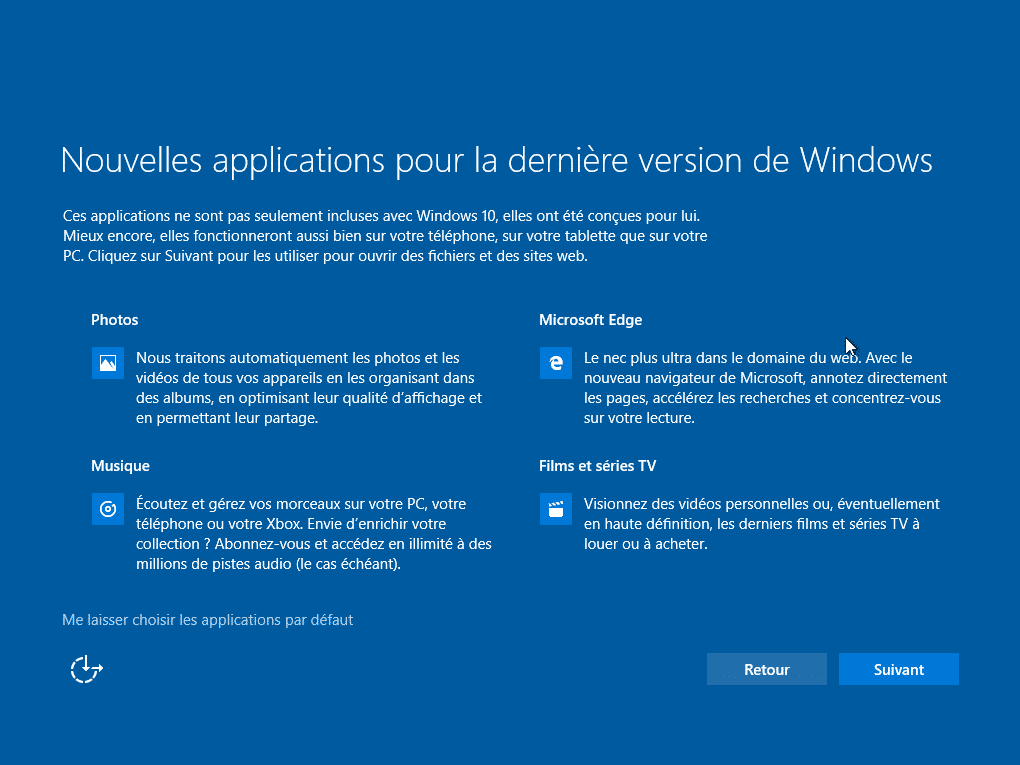Click the Photos description paragraph
Screen dimensions: 1020x765
[308, 388]
